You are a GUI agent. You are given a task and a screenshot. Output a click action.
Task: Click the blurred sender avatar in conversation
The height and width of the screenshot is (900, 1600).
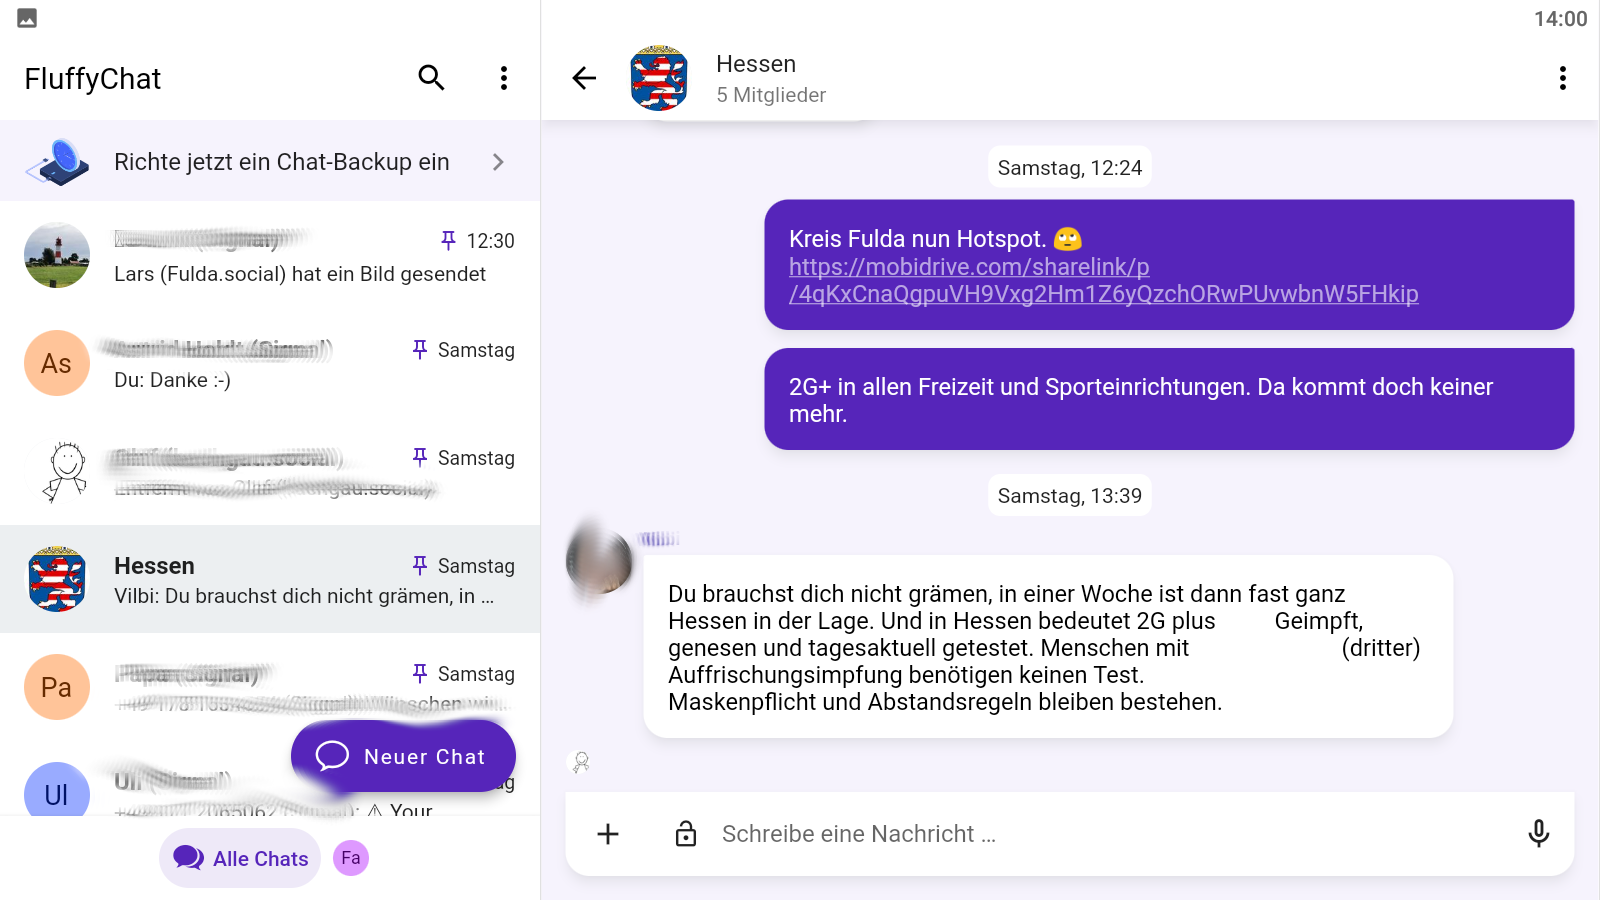click(599, 561)
